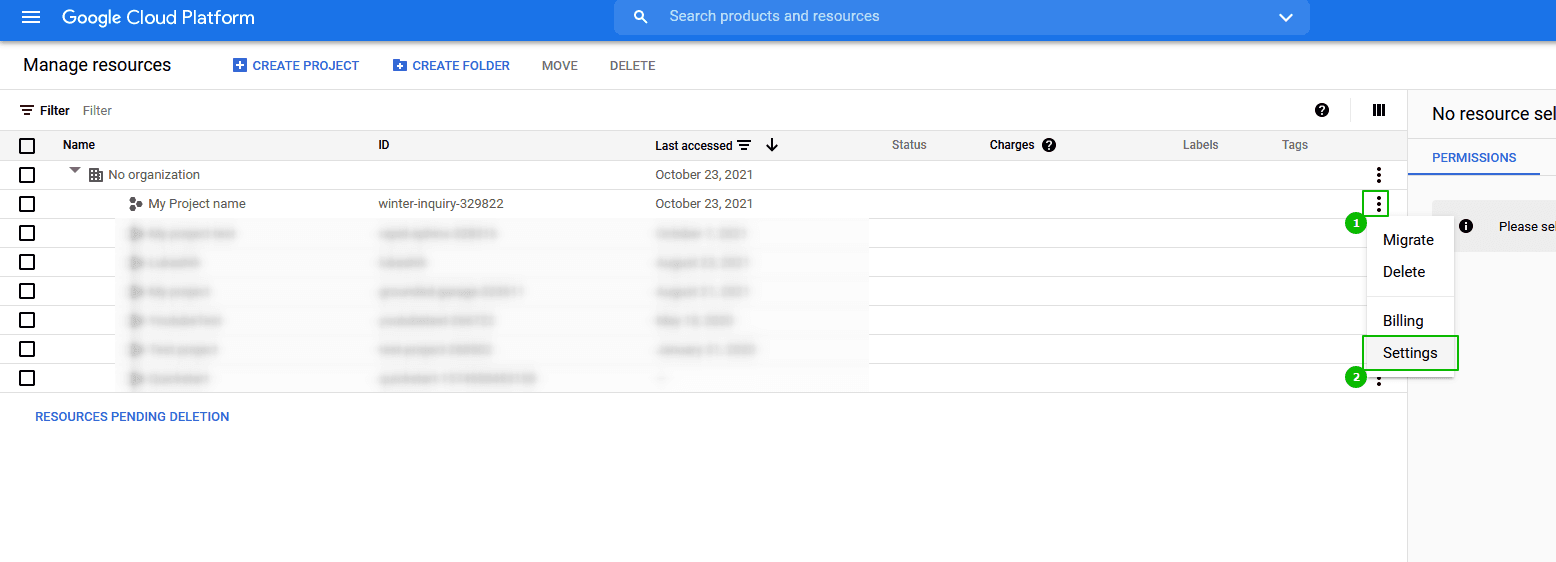Screen dimensions: 1556x562
Task: Open the three-dot menu for No organization
Action: (1379, 175)
